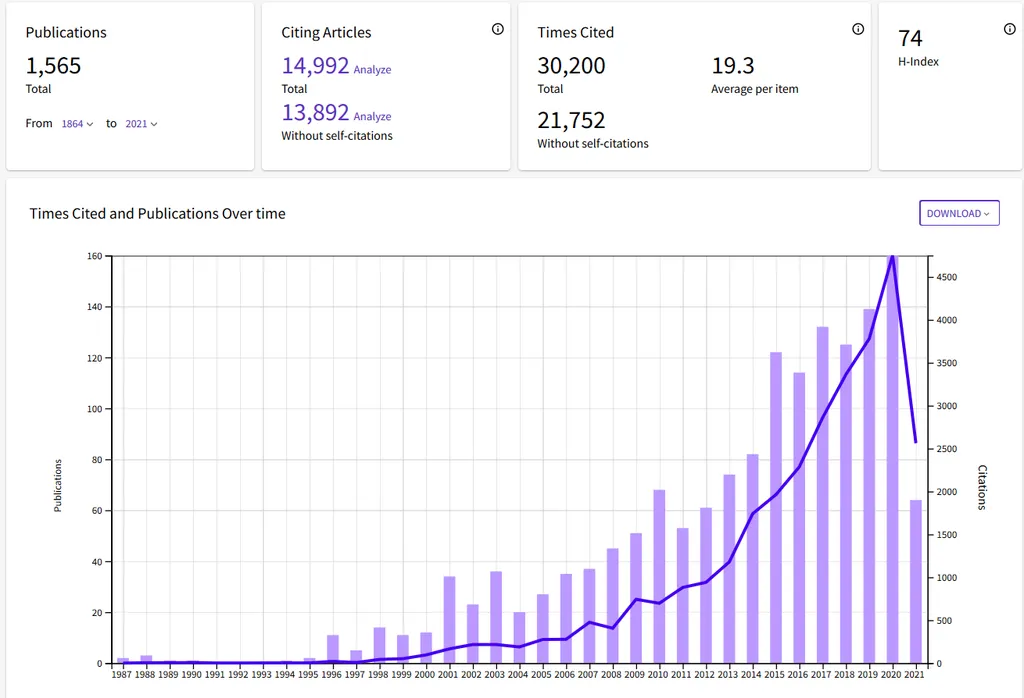This screenshot has height=698, width=1024.
Task: Open the 13,892 citing articles count
Action: [315, 112]
